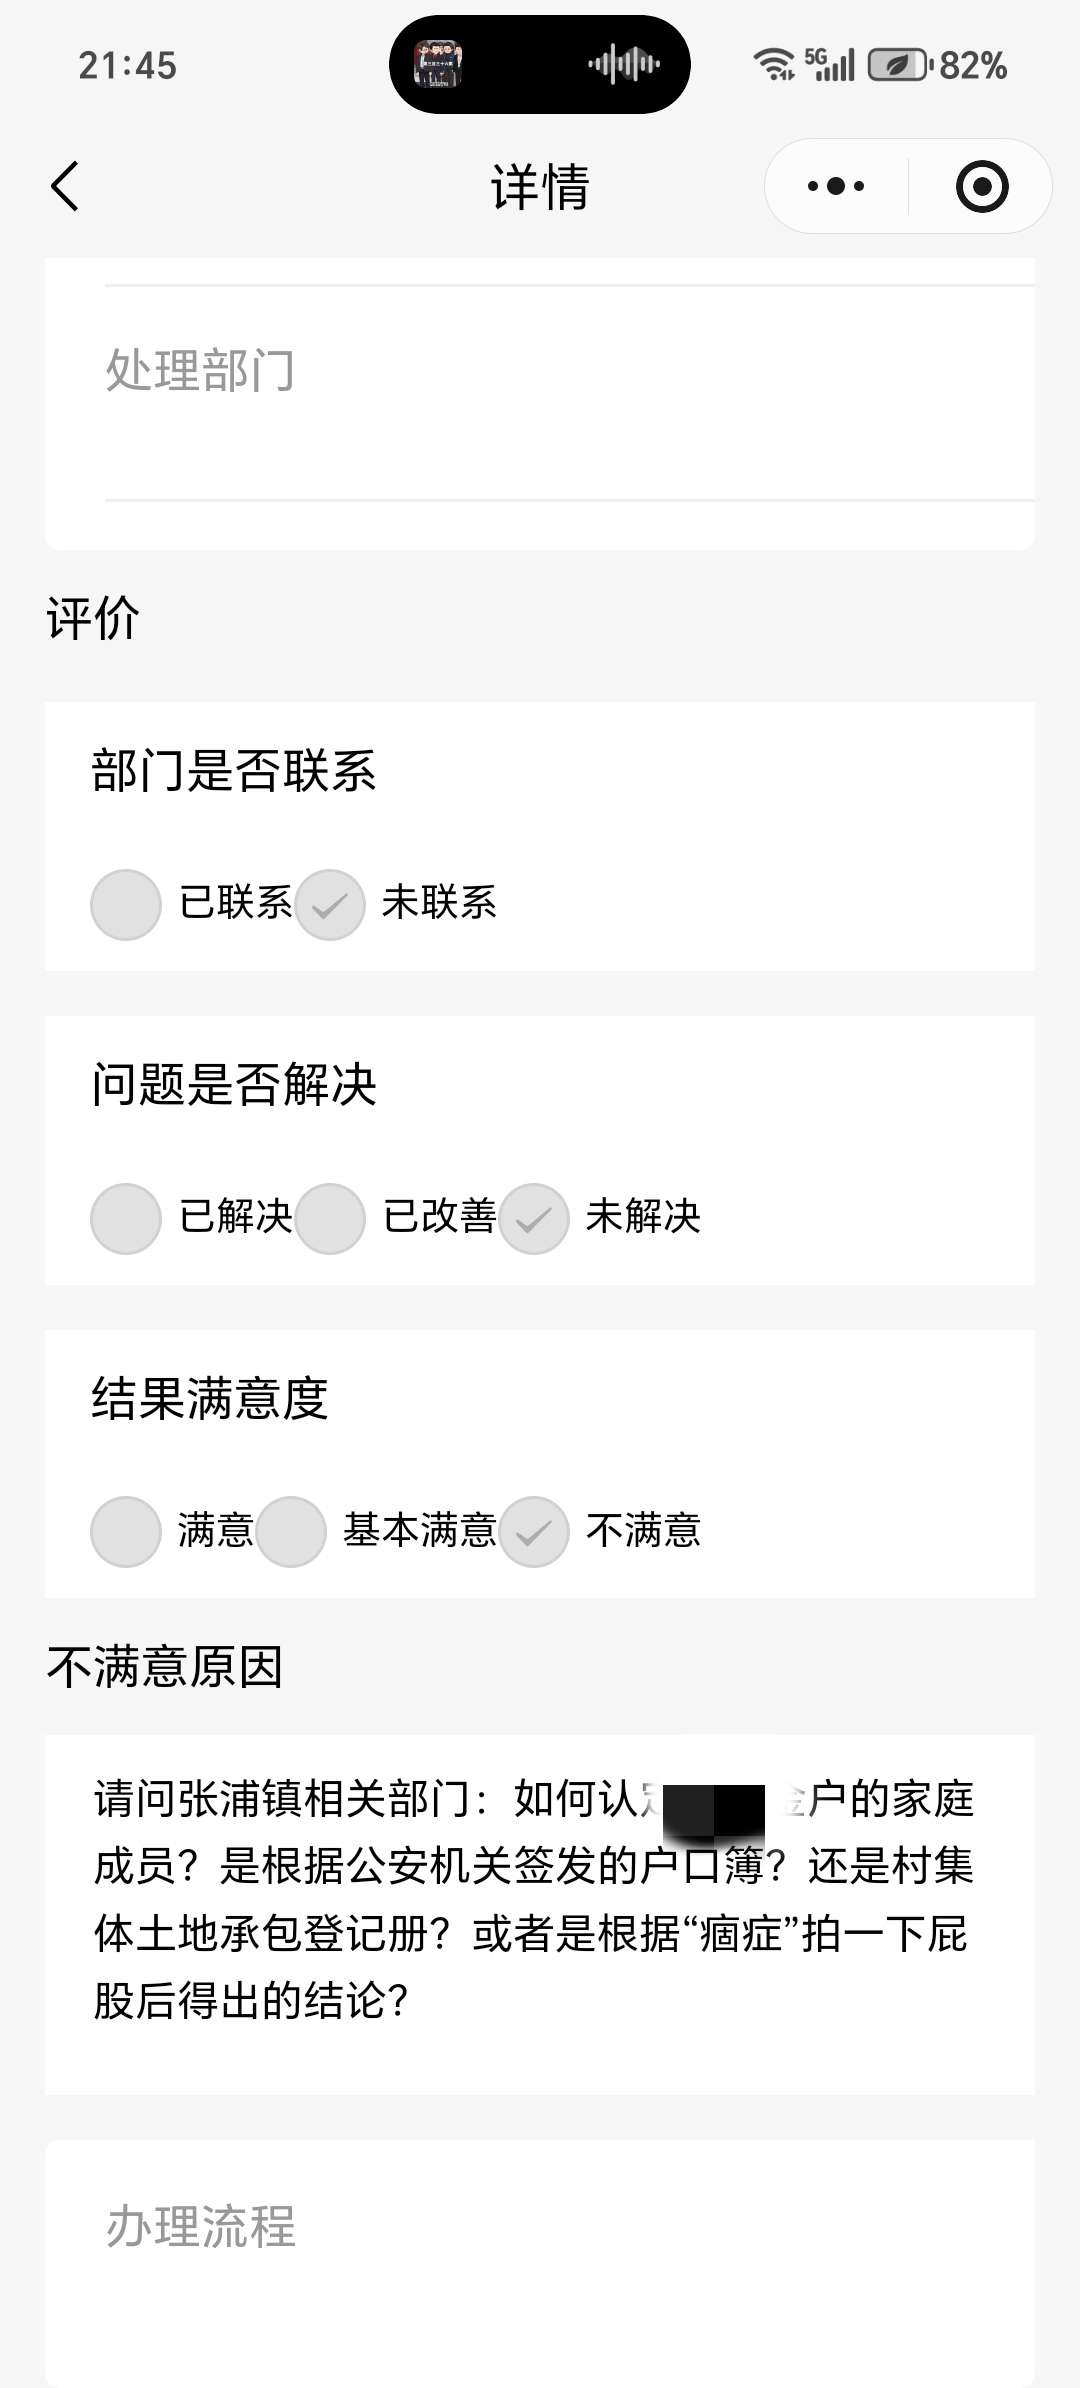This screenshot has height=2388, width=1080.
Task: Pick the 基本满意 satisfaction radio
Action: pos(291,1531)
